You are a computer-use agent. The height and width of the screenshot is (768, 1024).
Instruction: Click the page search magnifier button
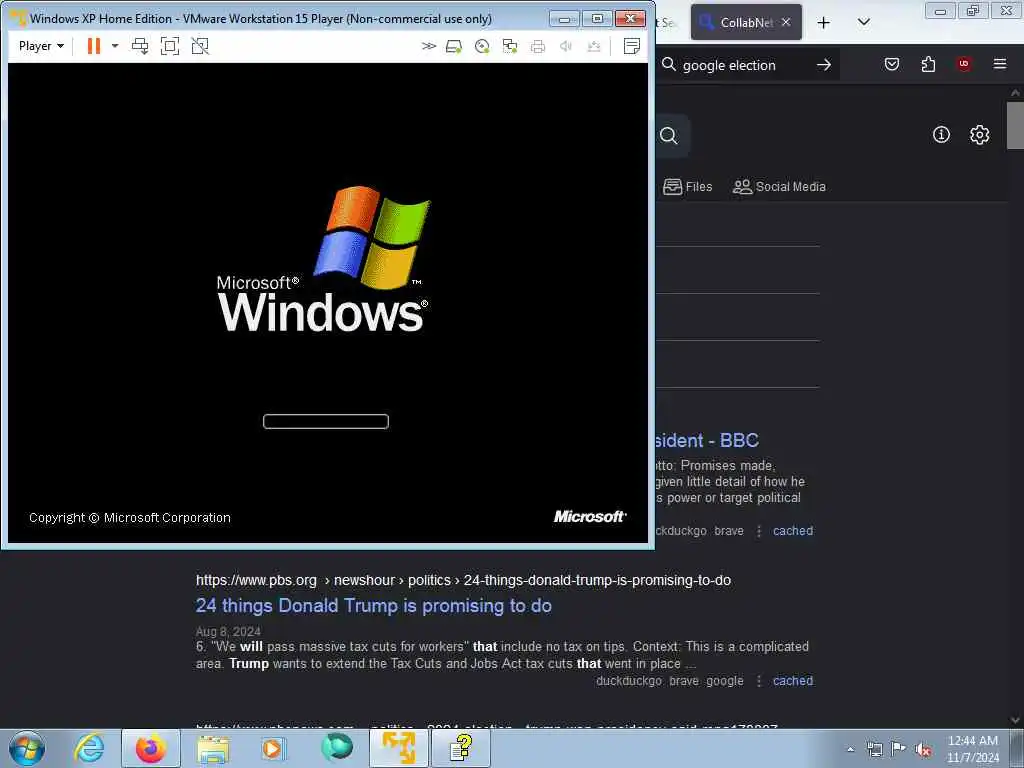[669, 135]
